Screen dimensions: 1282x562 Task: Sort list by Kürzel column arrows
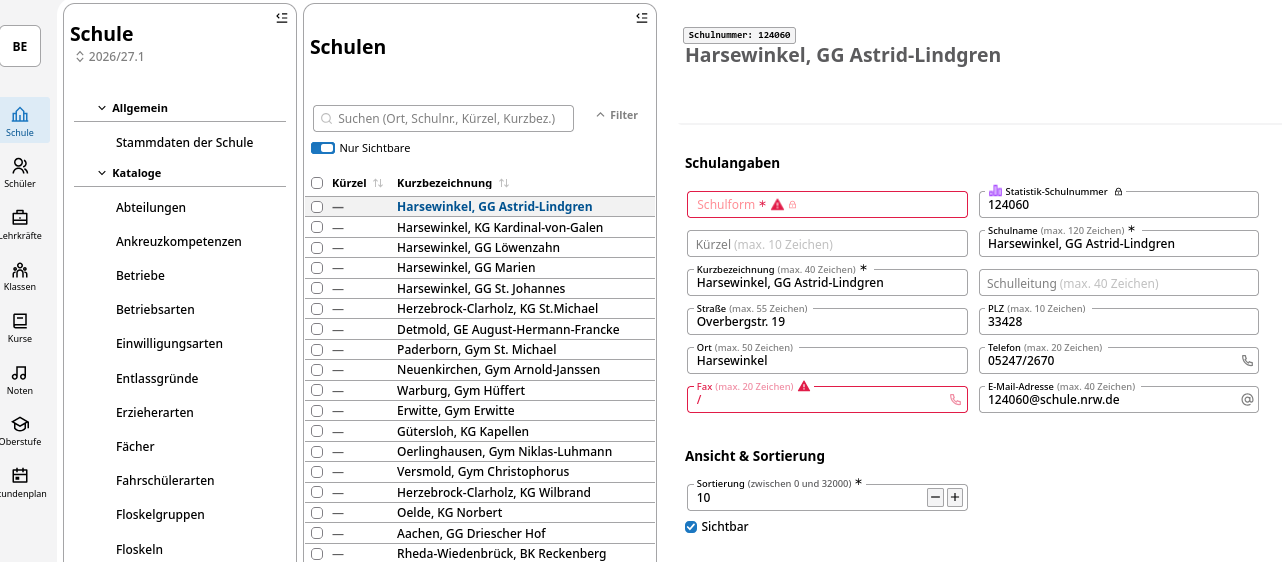click(x=378, y=183)
